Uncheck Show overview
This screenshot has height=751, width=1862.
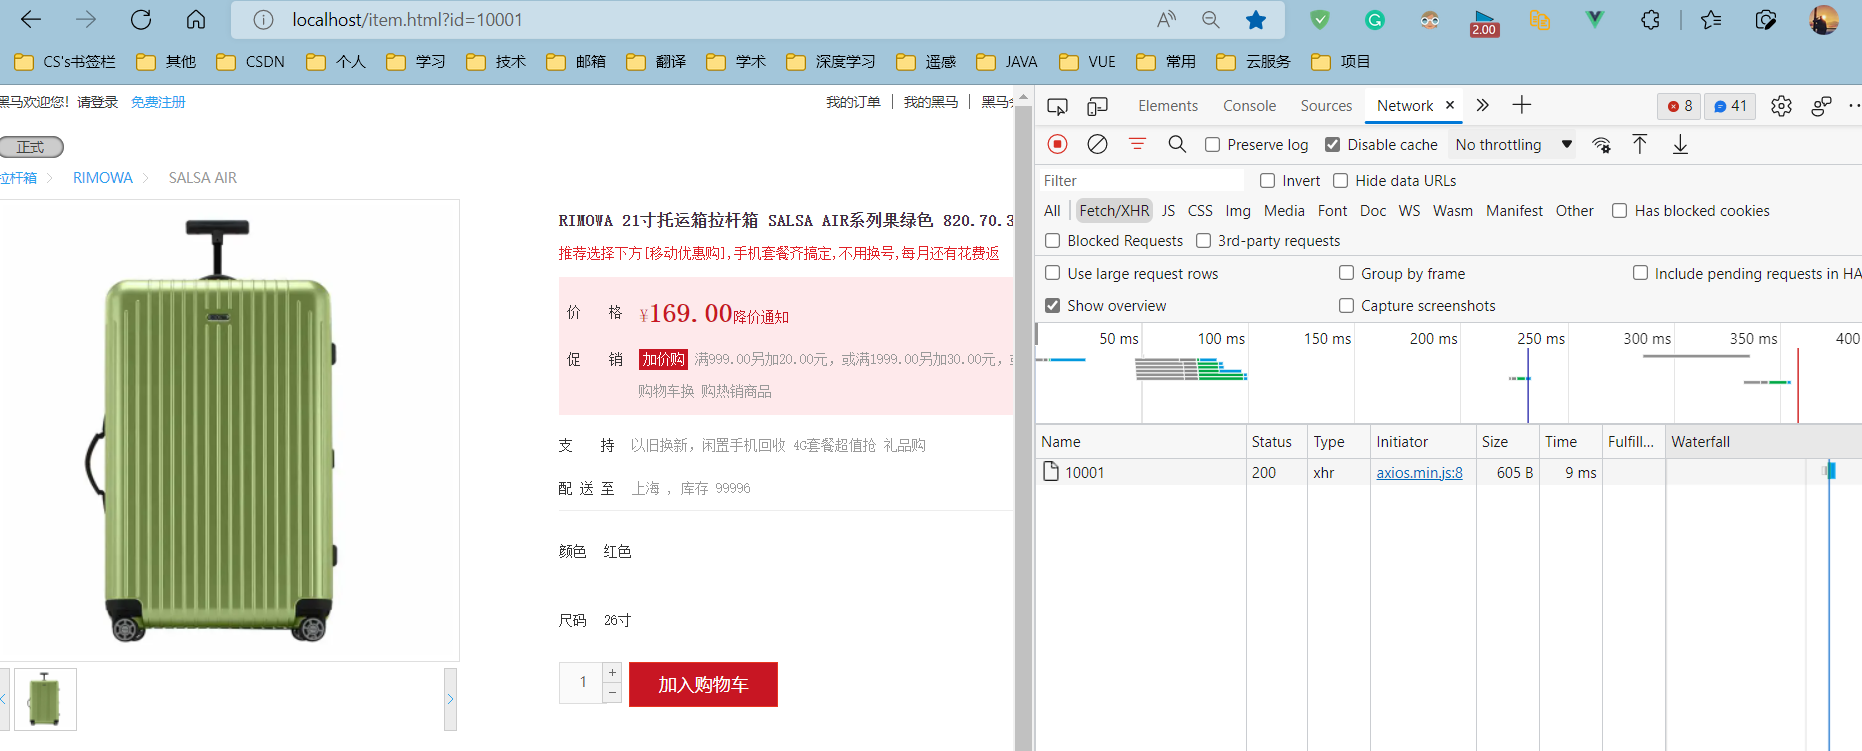(x=1052, y=305)
